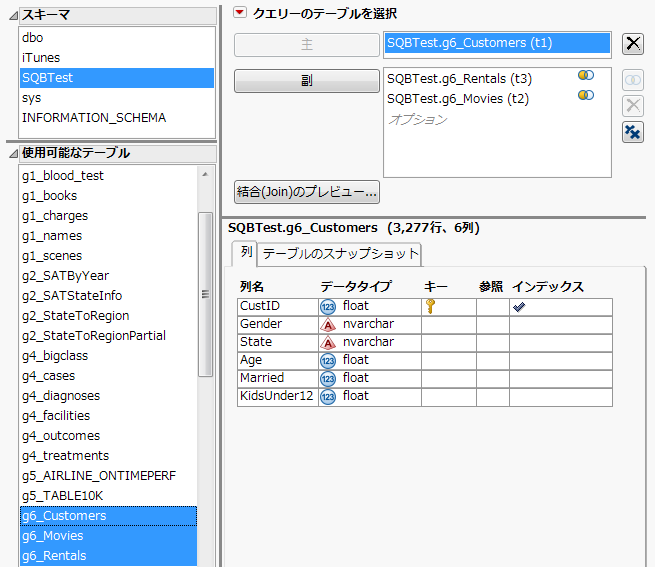Collapse クエリーのテーブルを選択 red triangle
Screen dimensions: 655x567
240,13
